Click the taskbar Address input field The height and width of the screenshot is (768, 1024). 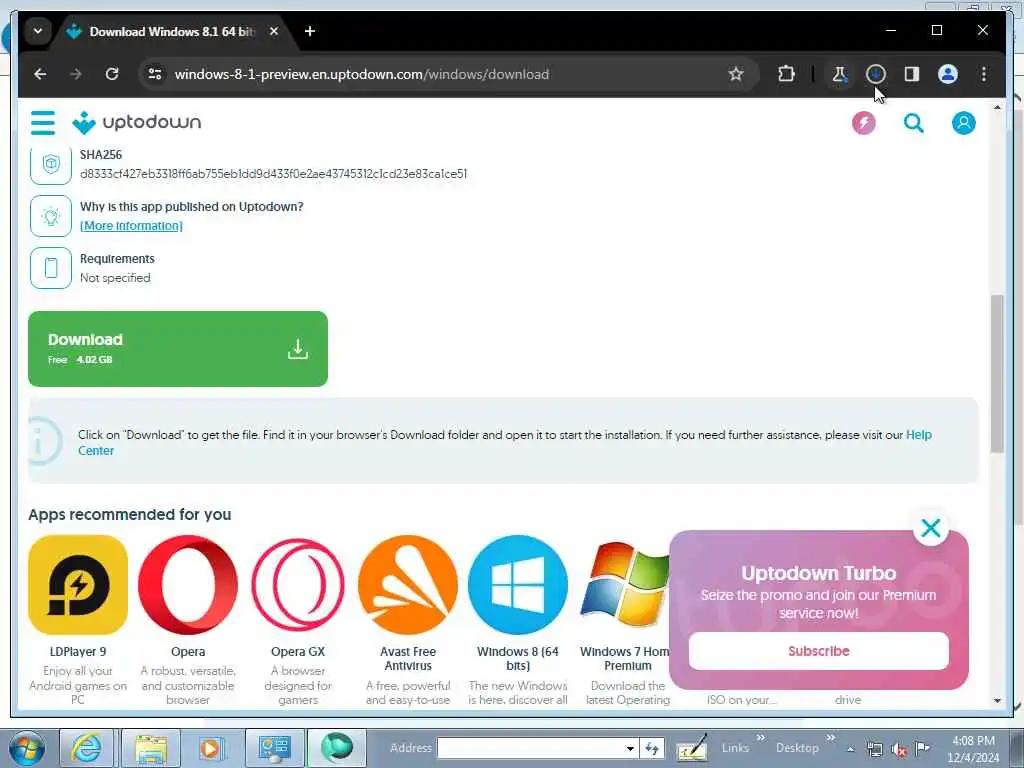(530, 748)
